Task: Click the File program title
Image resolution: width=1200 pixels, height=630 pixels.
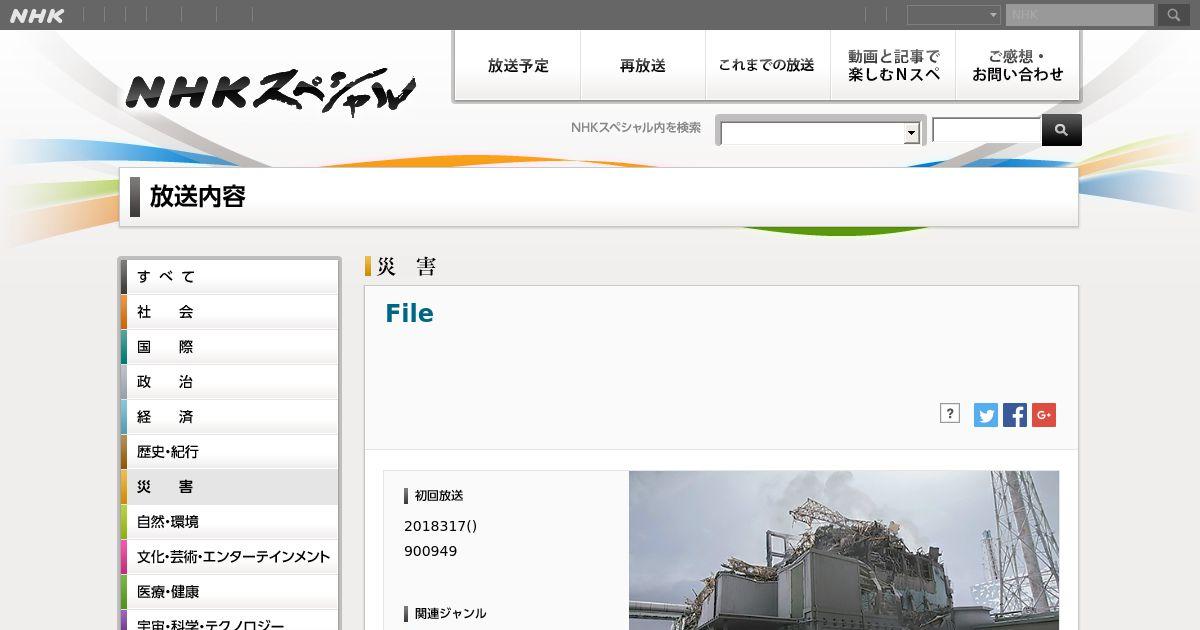Action: [x=409, y=314]
